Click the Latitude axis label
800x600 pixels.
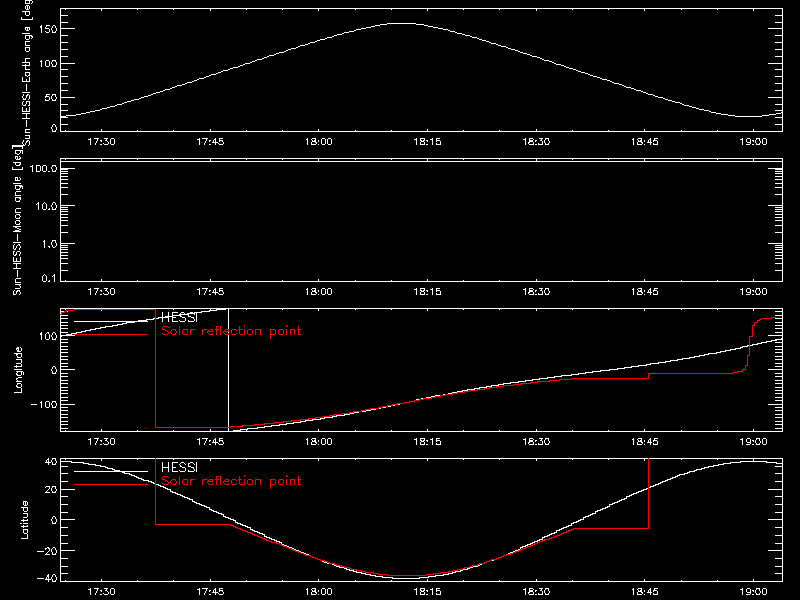pyautogui.click(x=24, y=520)
